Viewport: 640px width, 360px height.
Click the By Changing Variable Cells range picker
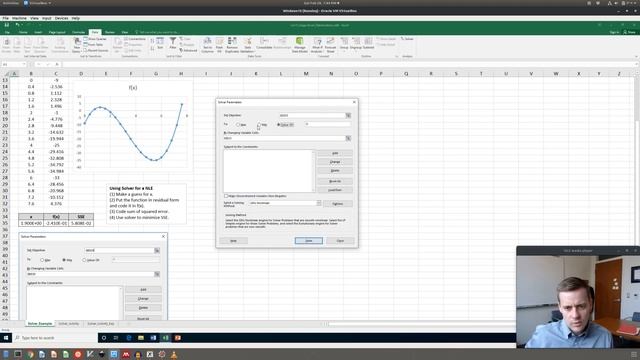348,138
